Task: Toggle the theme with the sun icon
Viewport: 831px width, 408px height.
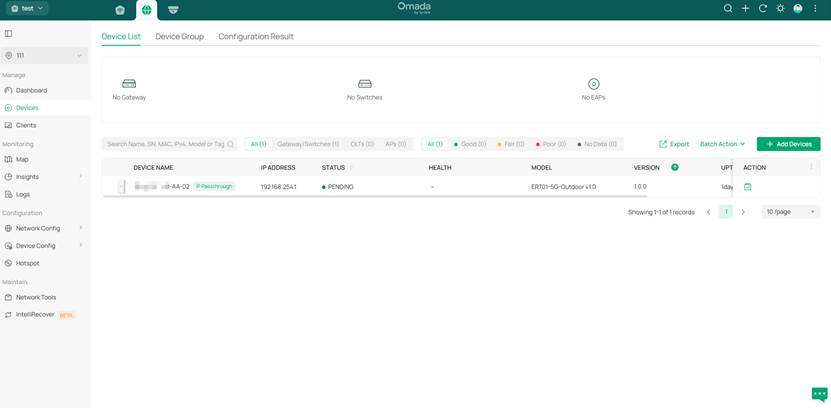Action: 780,9
